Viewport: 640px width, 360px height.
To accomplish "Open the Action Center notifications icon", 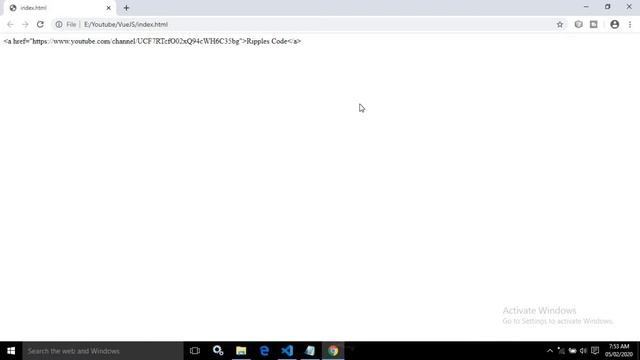I will (595, 351).
